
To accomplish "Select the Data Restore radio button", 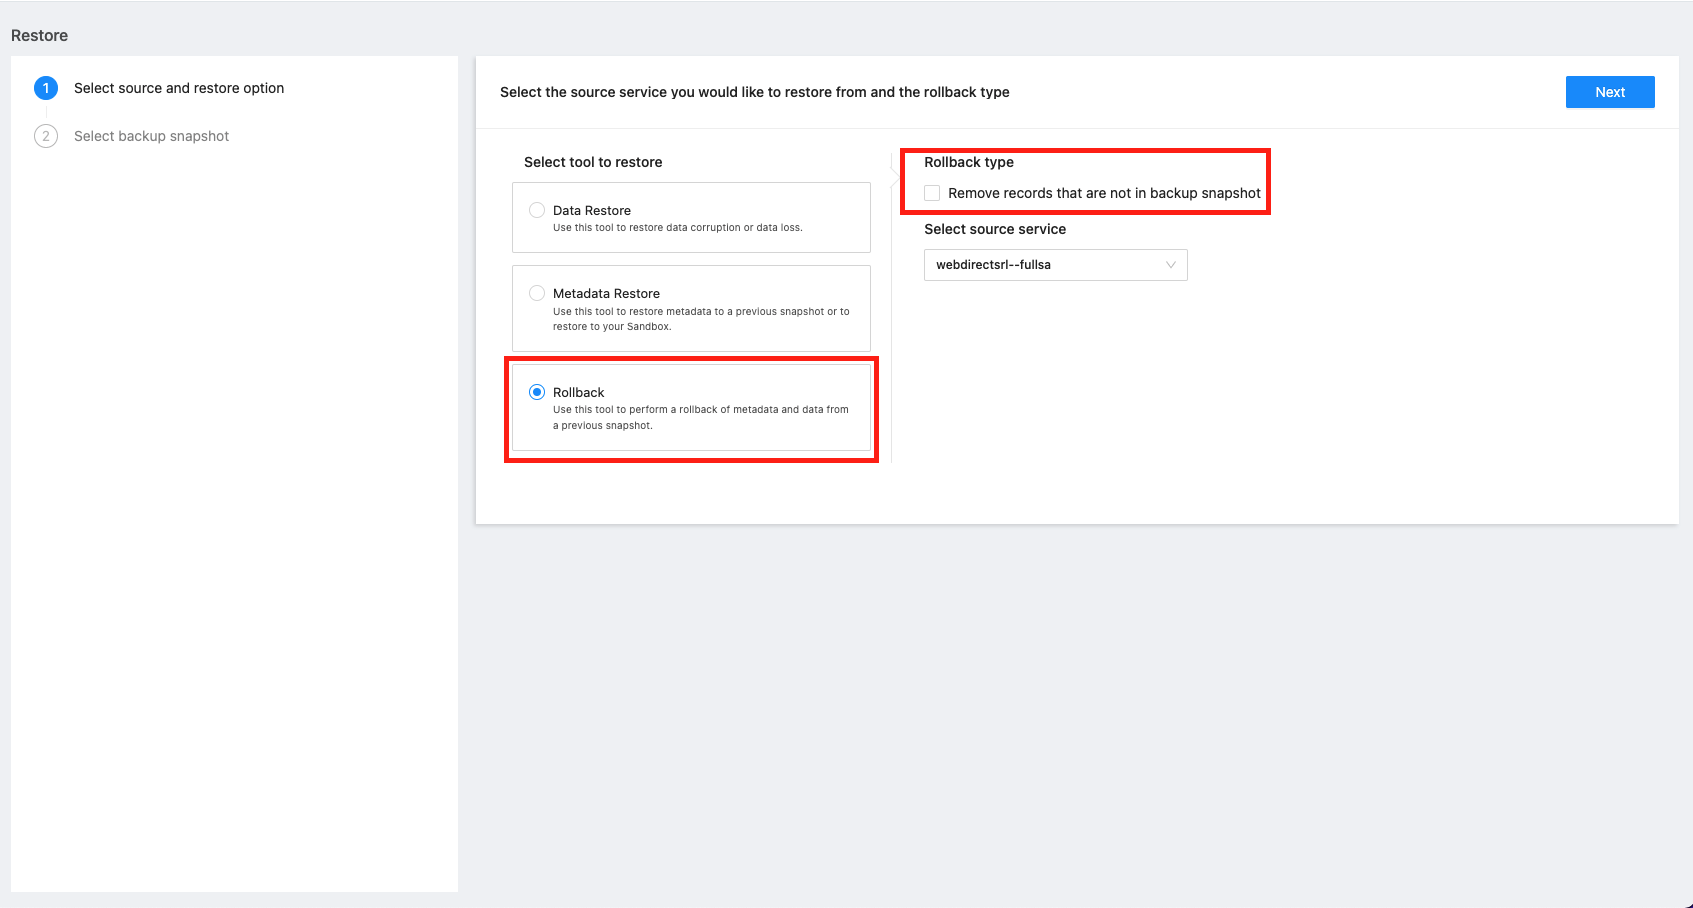I will coord(537,210).
